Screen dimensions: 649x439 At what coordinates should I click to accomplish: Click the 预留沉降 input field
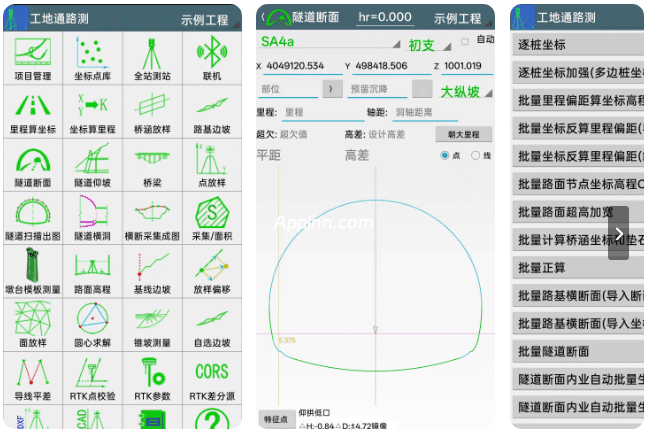coord(377,89)
